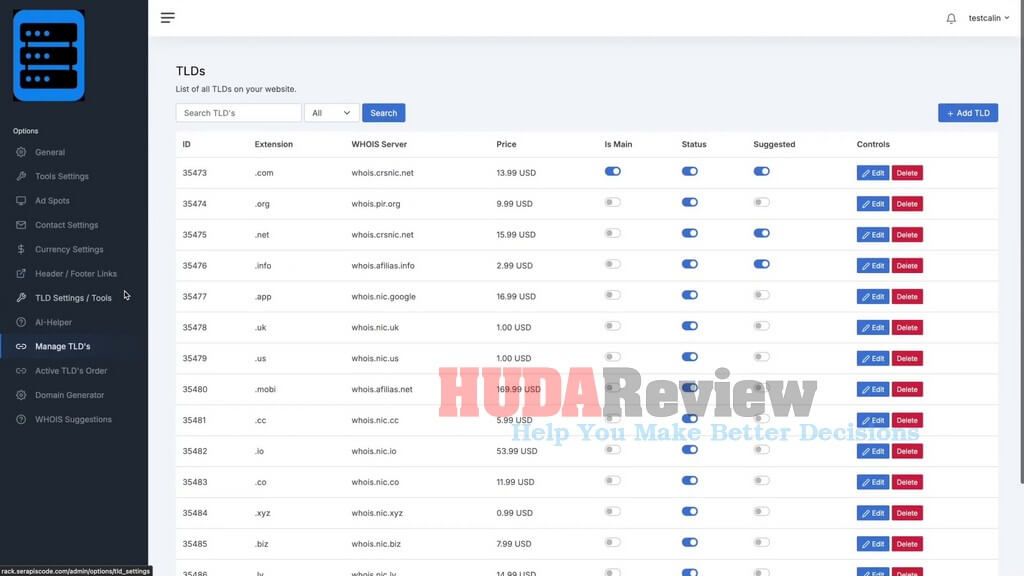This screenshot has height=576, width=1024.
Task: Edit the .com TLD row
Action: point(872,173)
